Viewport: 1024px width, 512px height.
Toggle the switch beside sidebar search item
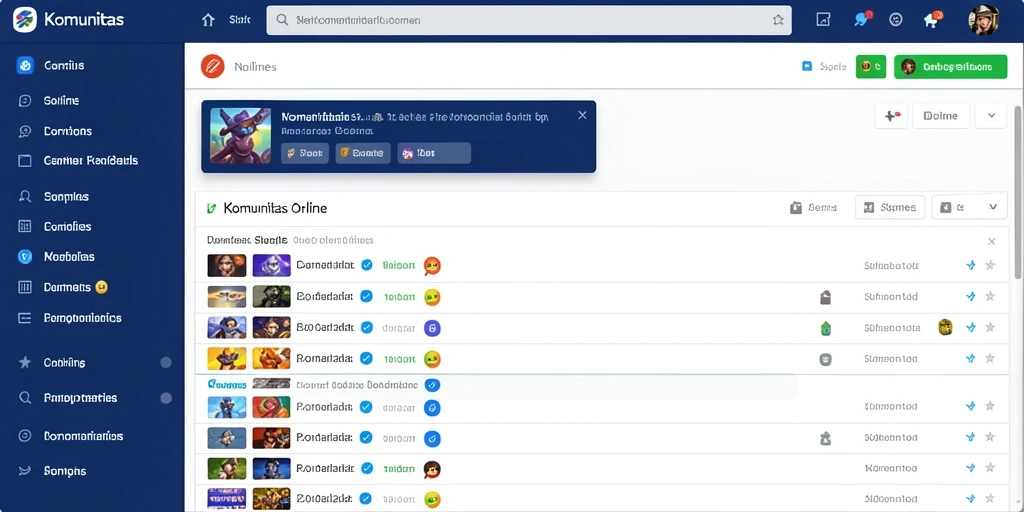click(x=166, y=398)
